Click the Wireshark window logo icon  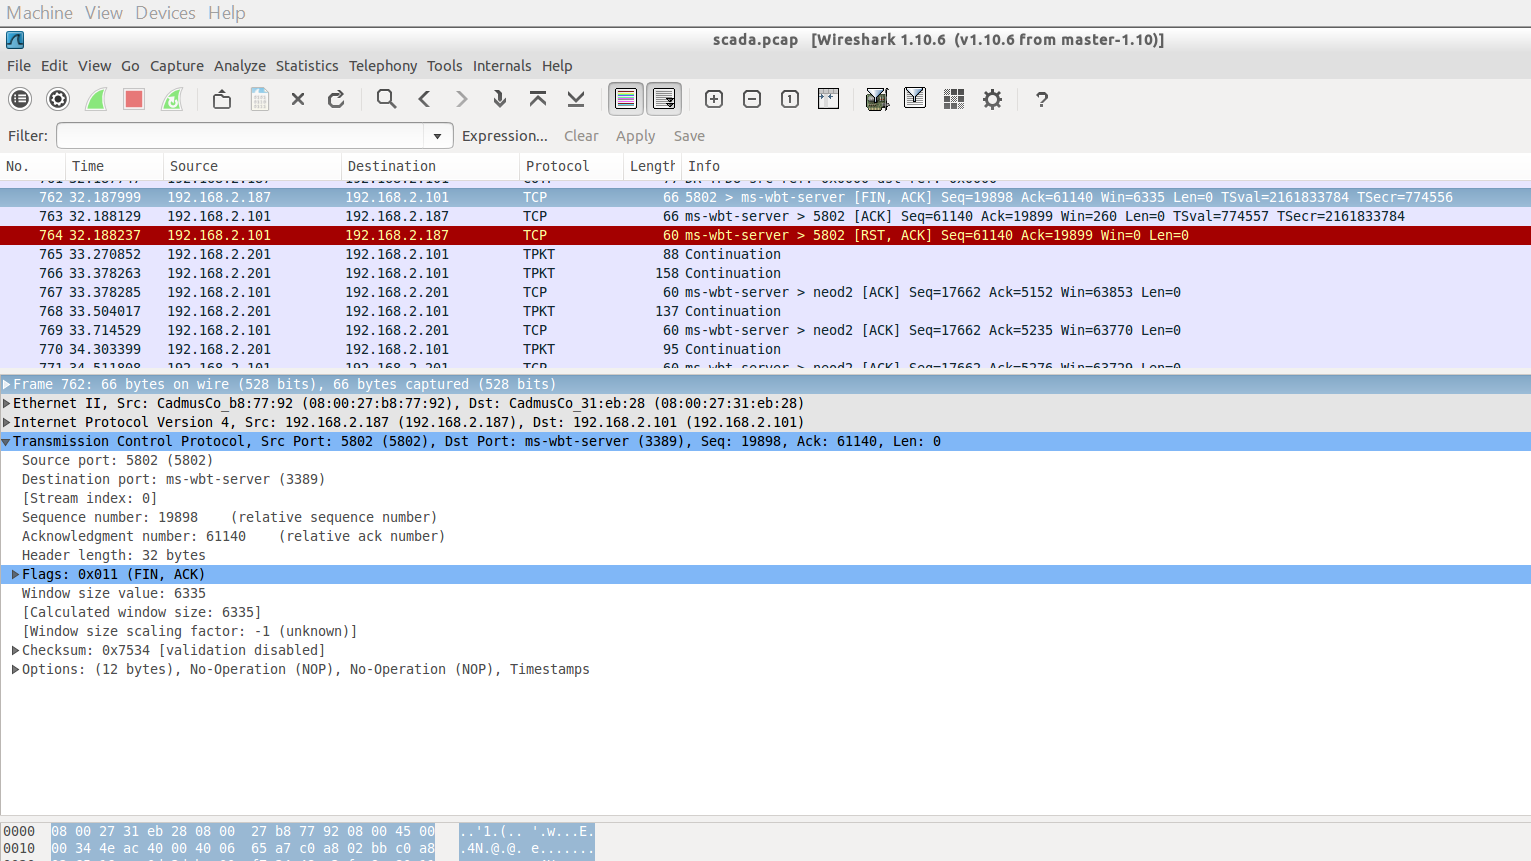tap(15, 40)
